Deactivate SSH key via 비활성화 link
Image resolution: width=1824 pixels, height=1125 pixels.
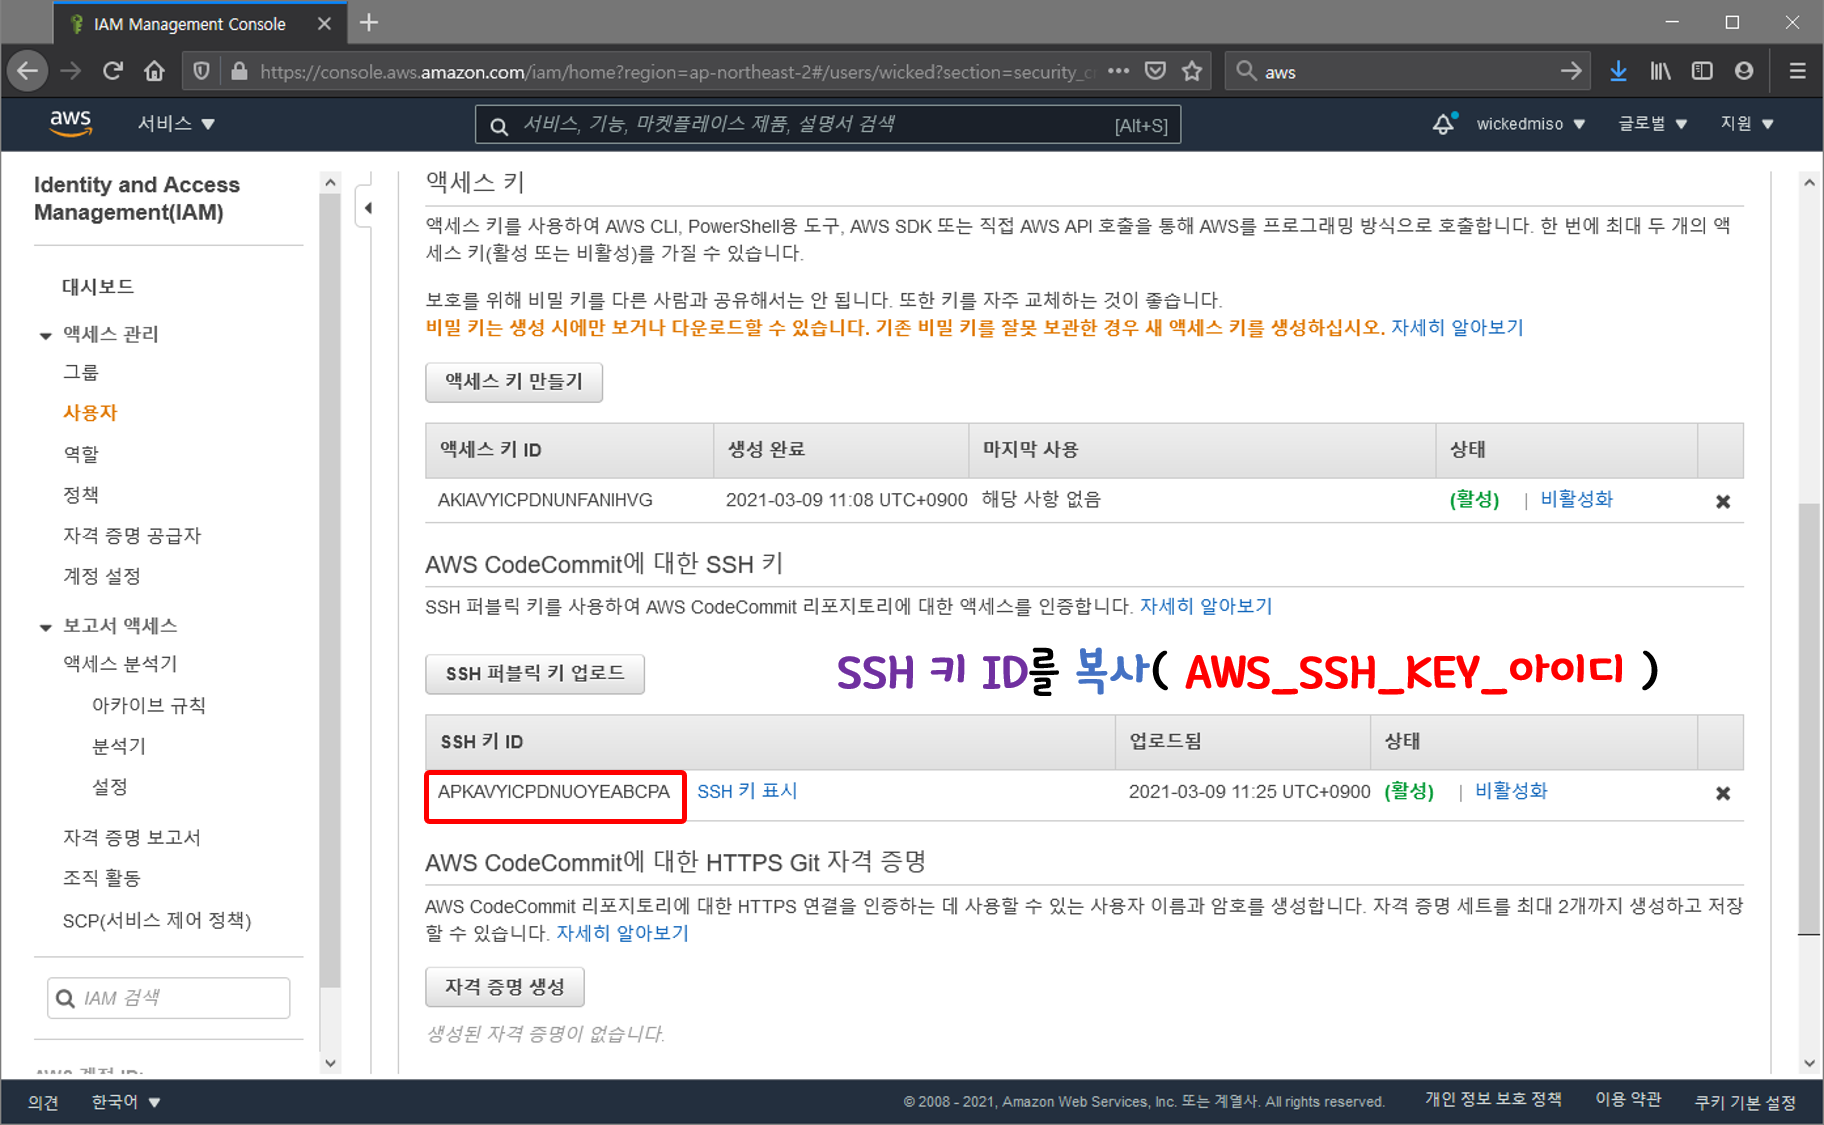click(x=1511, y=791)
